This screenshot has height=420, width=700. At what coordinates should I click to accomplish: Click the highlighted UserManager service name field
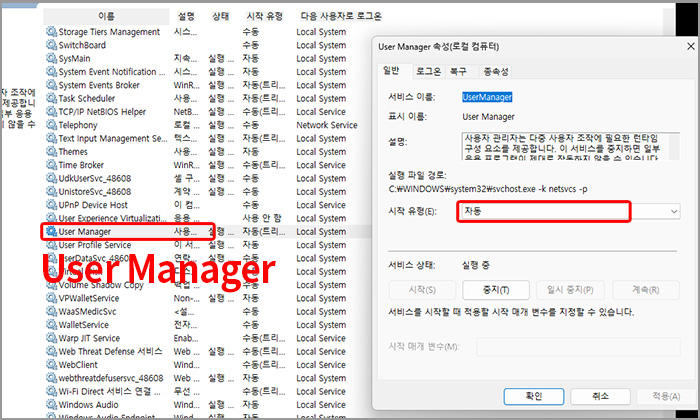click(488, 96)
